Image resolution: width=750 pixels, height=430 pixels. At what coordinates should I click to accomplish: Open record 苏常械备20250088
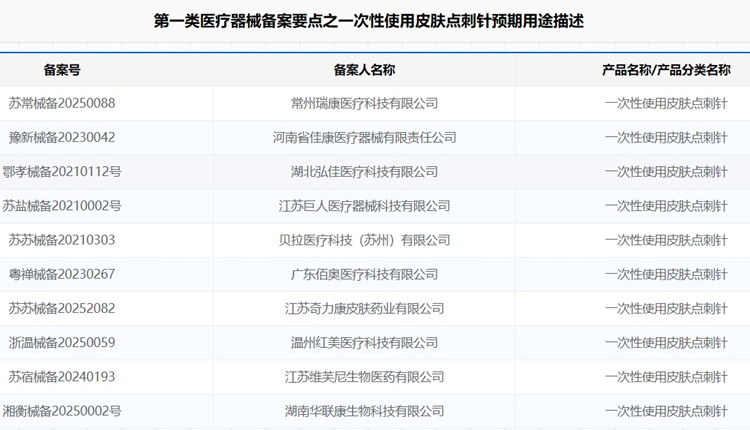click(62, 103)
